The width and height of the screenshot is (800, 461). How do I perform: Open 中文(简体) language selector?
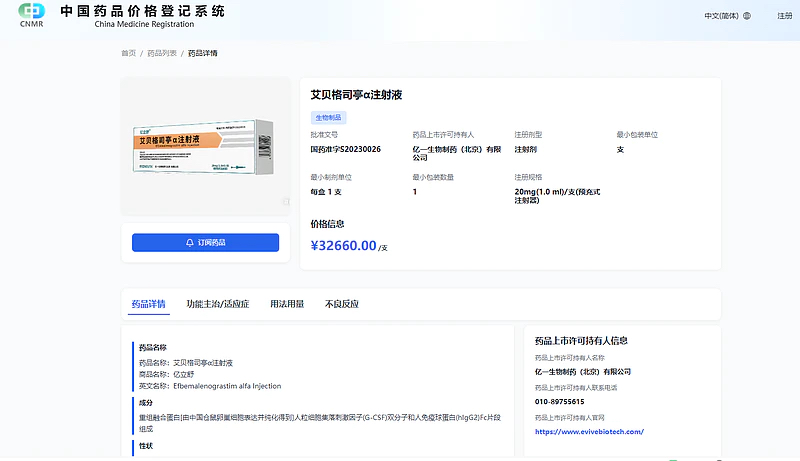tap(728, 16)
